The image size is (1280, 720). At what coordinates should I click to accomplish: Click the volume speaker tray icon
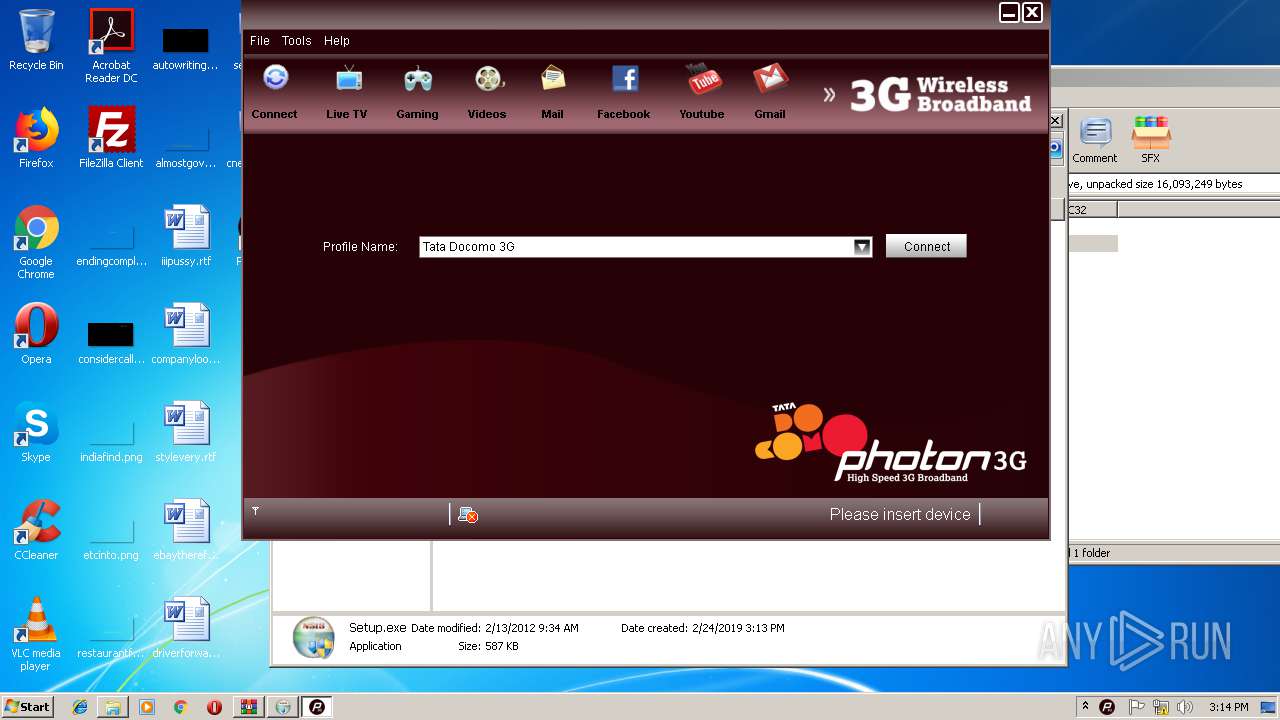tap(1185, 707)
